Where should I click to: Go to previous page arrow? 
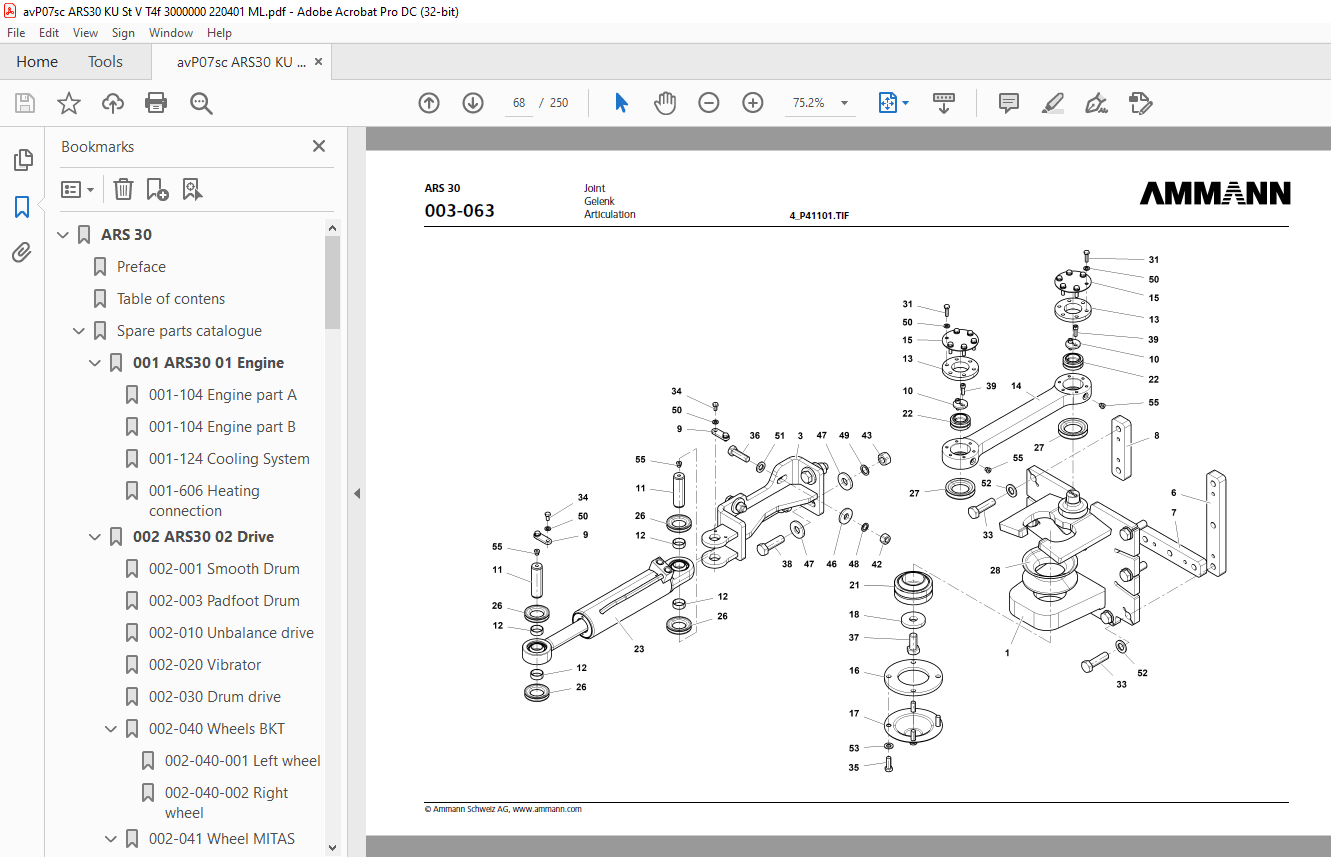coord(429,103)
